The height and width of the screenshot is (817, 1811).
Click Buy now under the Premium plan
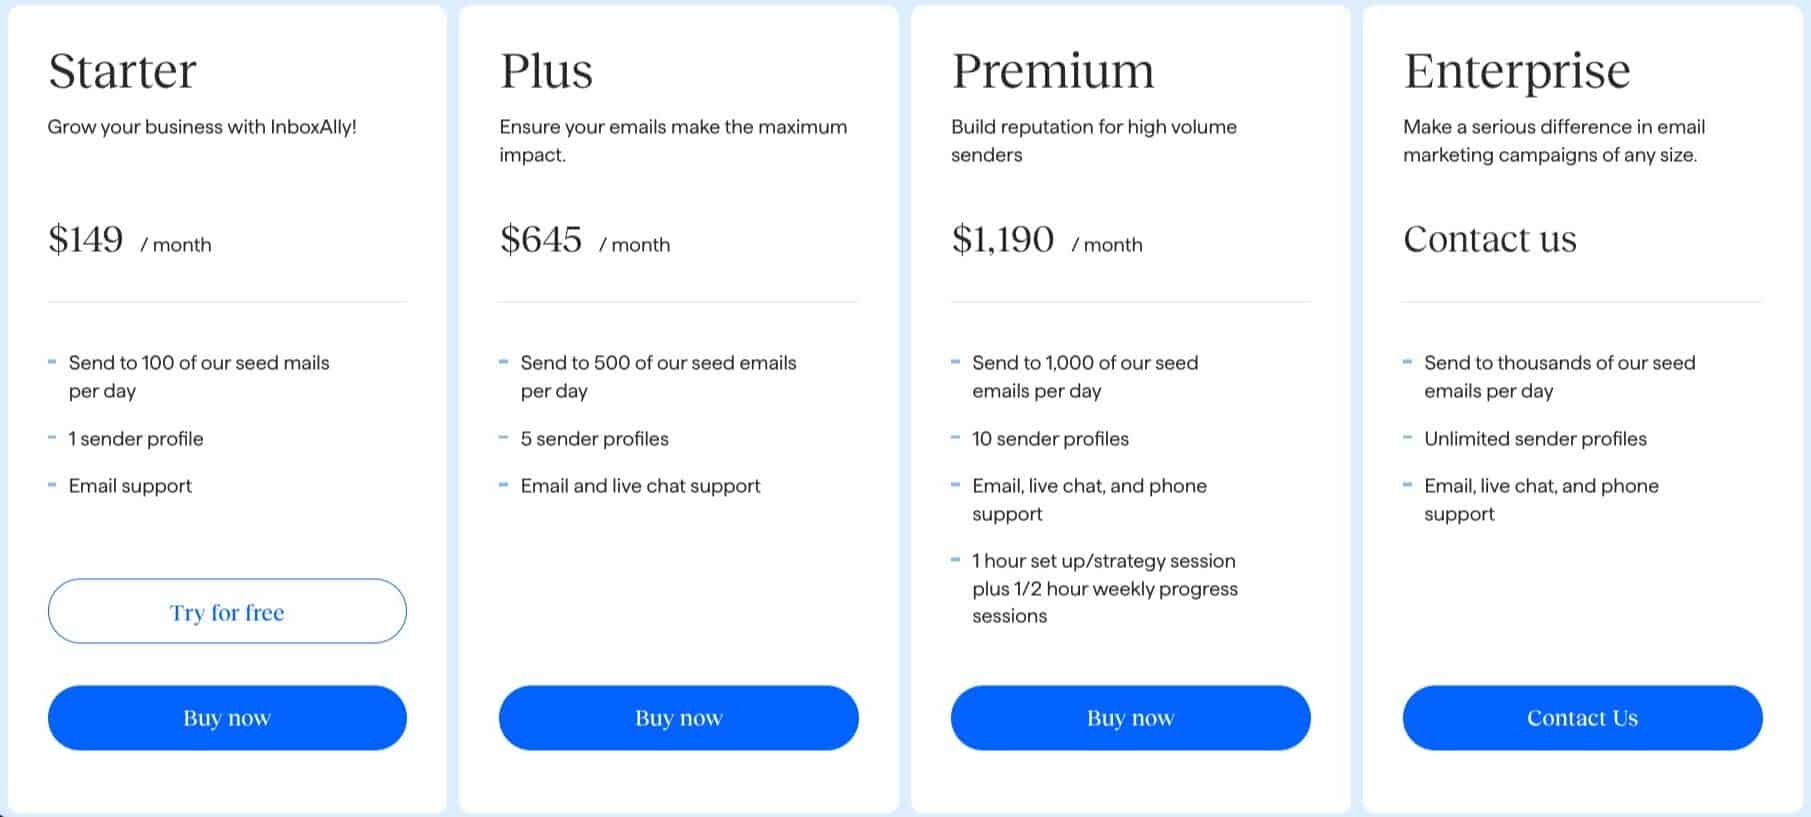pos(1130,717)
